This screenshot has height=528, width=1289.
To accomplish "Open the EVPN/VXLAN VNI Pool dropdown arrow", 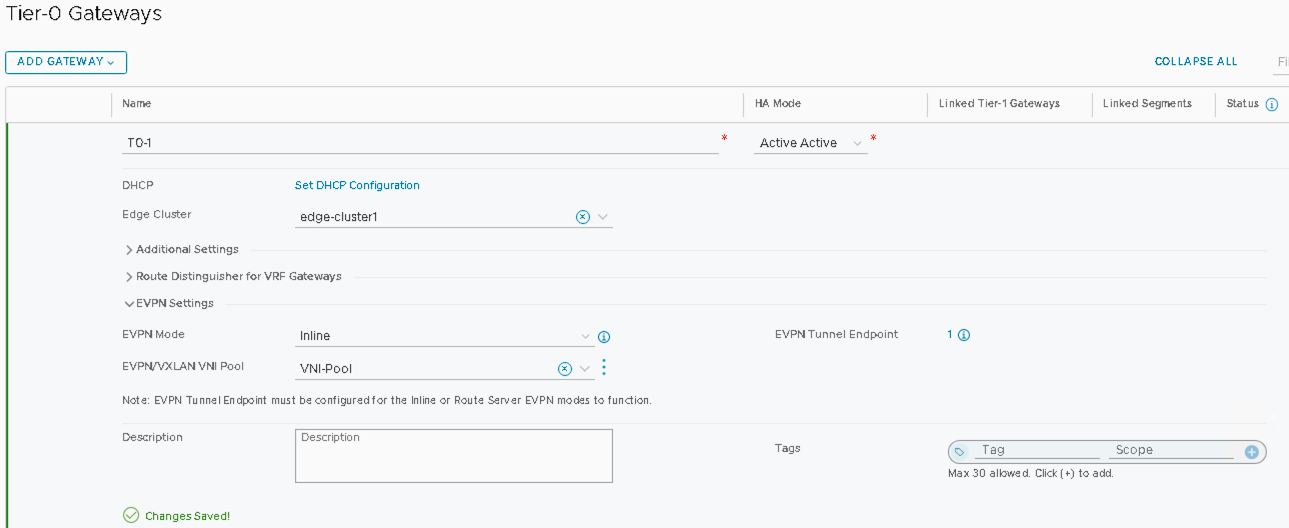I will pos(585,369).
